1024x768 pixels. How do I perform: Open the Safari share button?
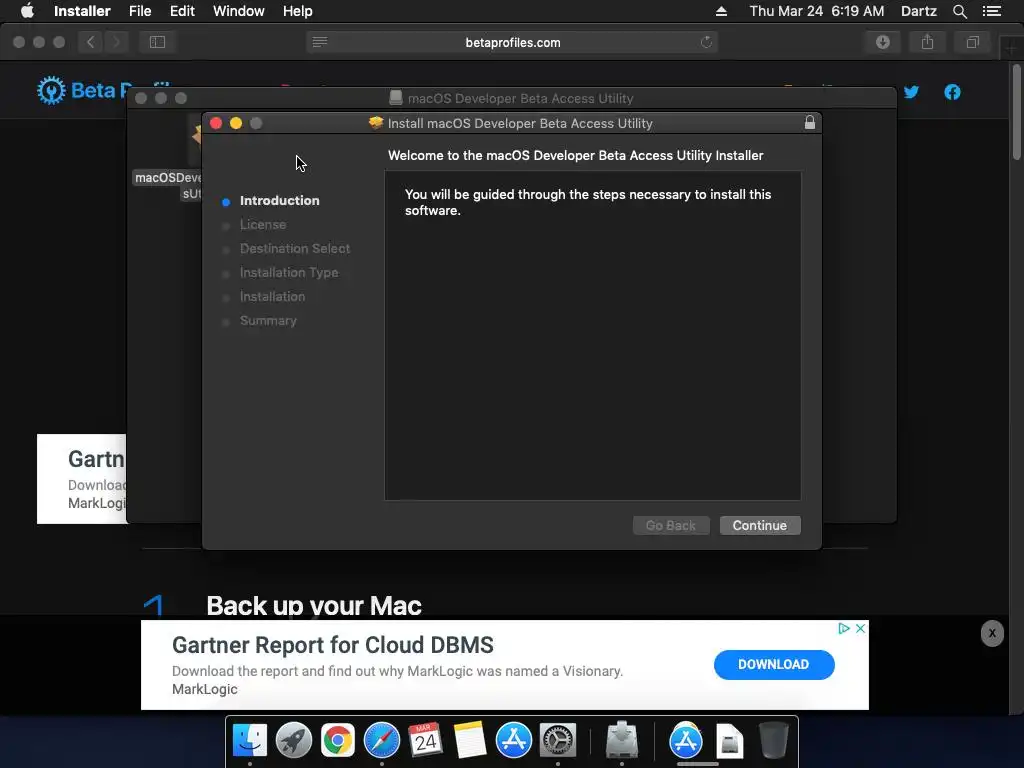coord(927,42)
